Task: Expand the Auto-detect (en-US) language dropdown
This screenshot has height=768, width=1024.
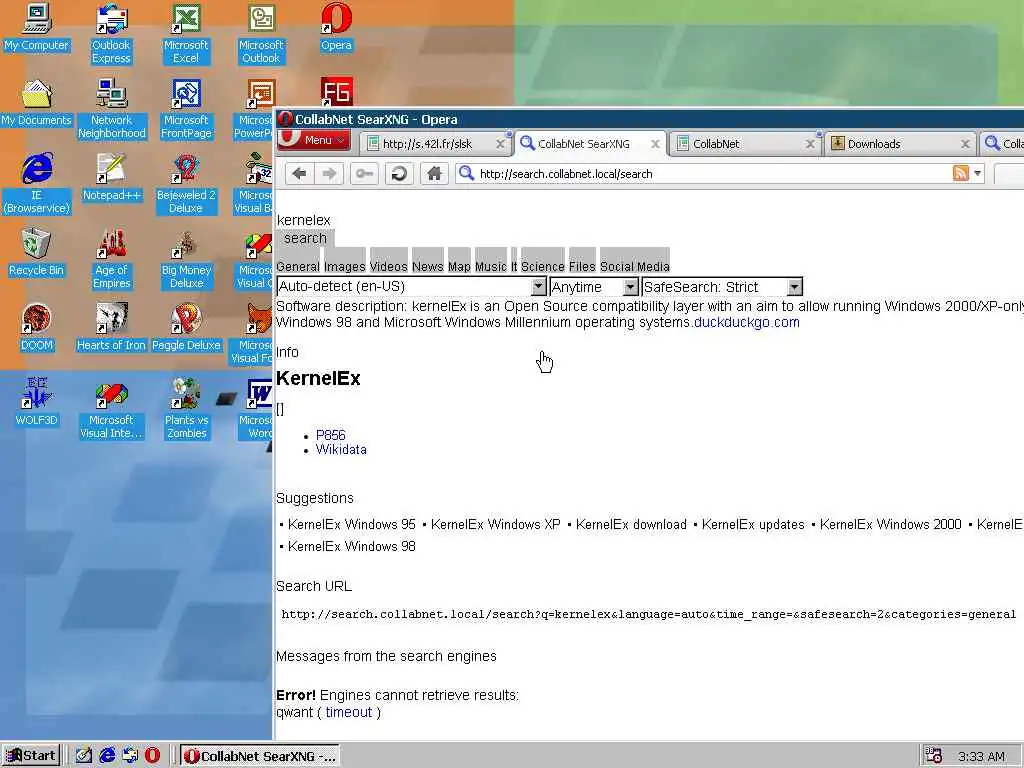Action: (537, 287)
